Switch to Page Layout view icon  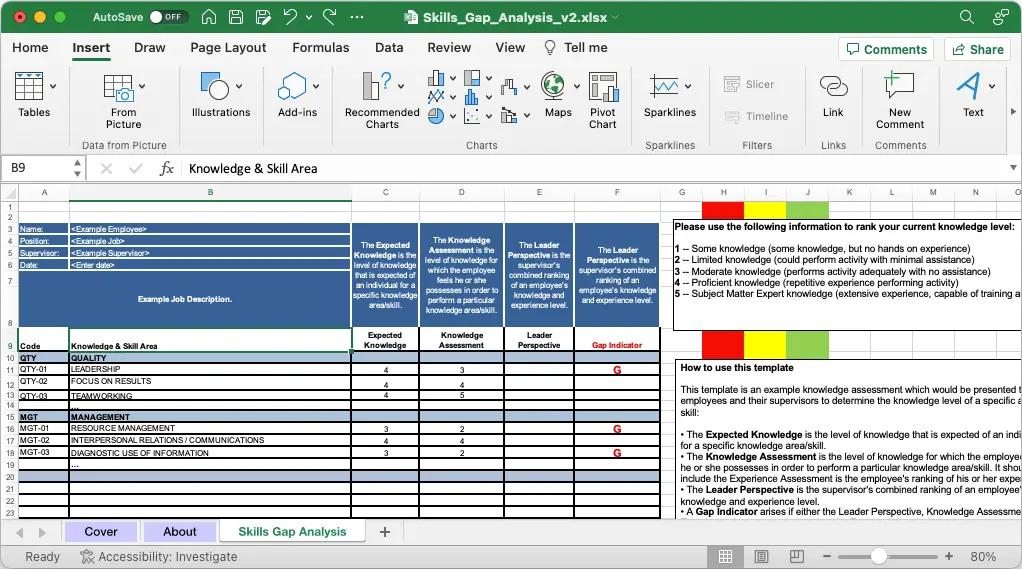[761, 557]
